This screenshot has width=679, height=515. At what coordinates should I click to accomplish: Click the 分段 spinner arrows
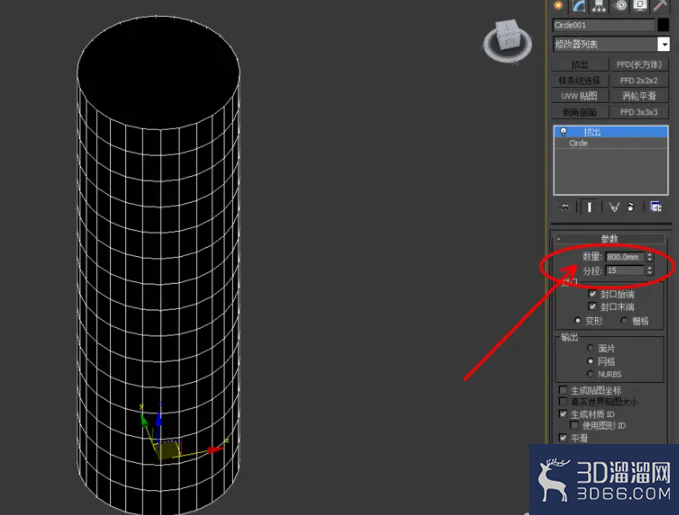649,270
